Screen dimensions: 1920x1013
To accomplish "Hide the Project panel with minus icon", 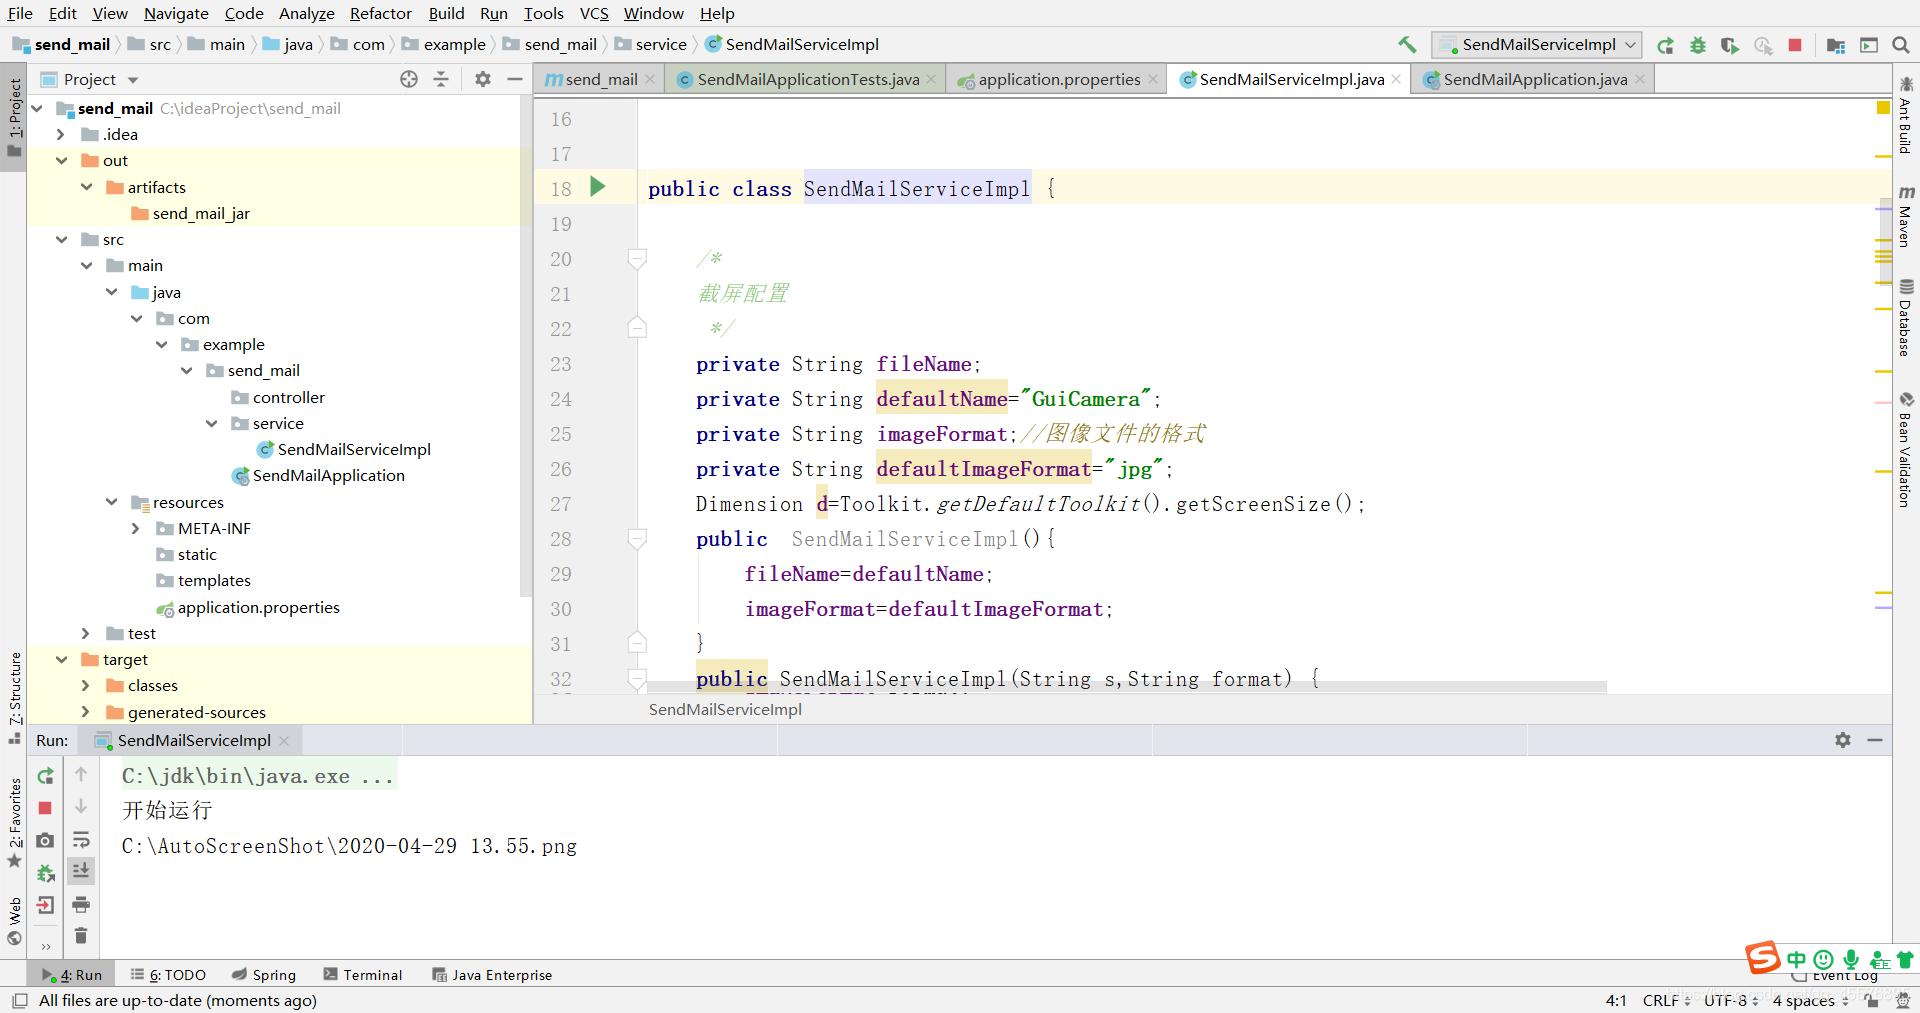I will point(515,79).
